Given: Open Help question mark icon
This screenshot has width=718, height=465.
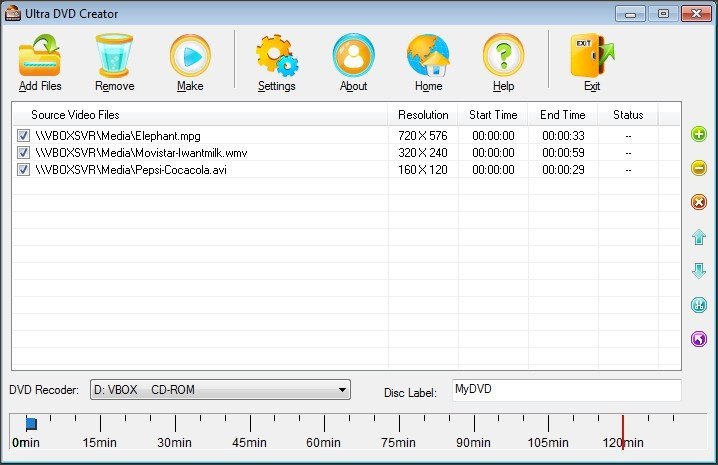Looking at the screenshot, I should click(x=503, y=55).
